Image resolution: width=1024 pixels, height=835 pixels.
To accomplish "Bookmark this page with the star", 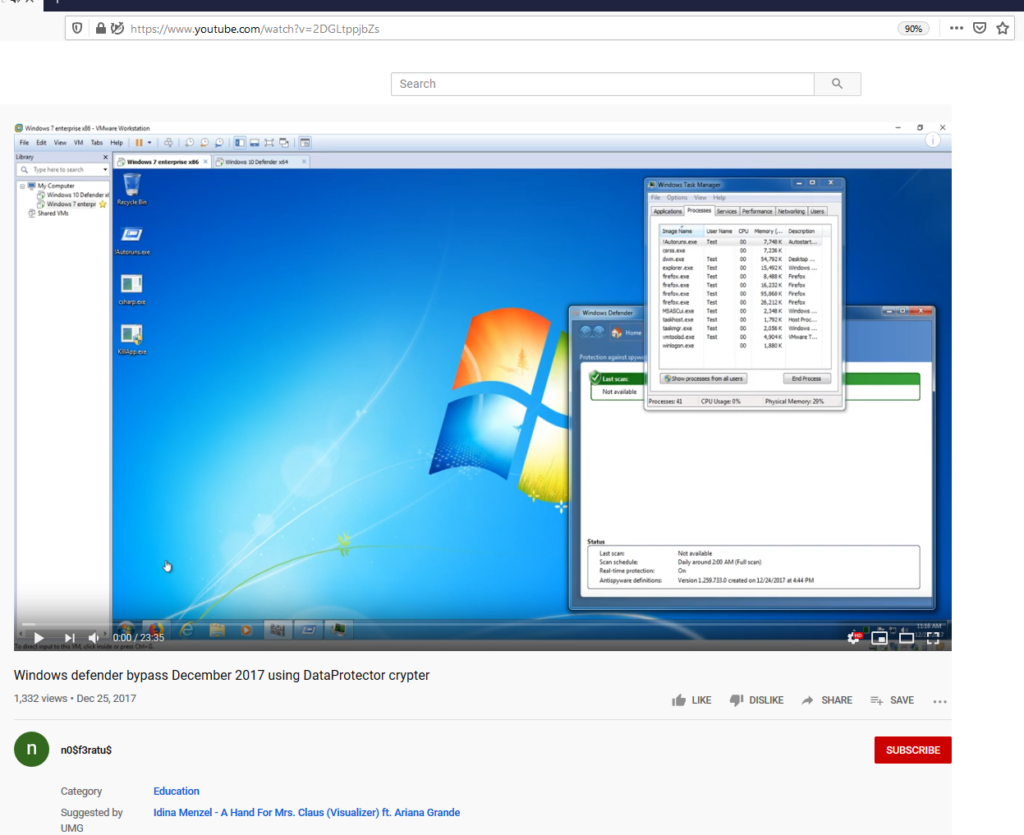I will tap(1002, 28).
